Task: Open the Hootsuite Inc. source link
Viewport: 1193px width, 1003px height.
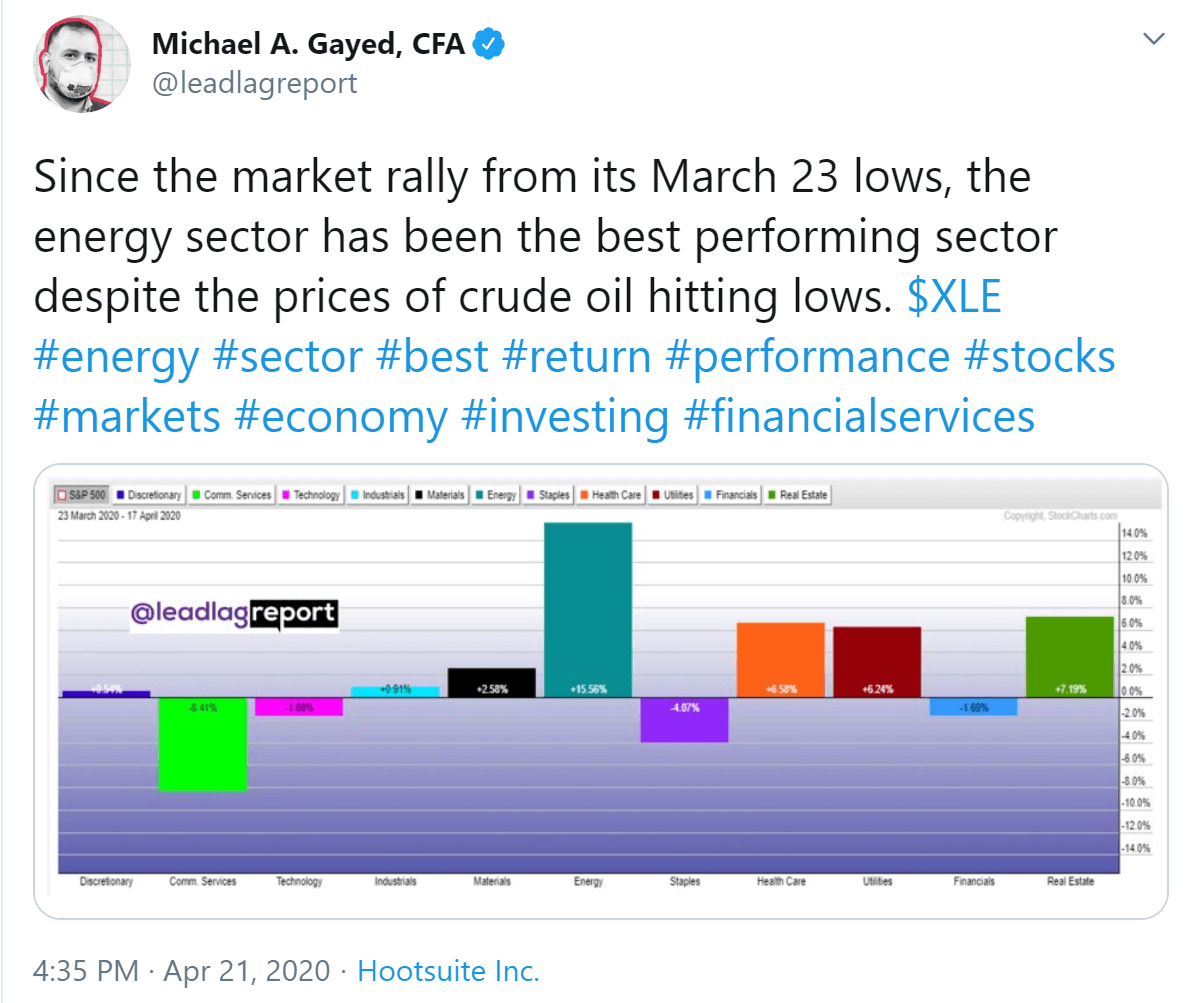Action: 448,971
